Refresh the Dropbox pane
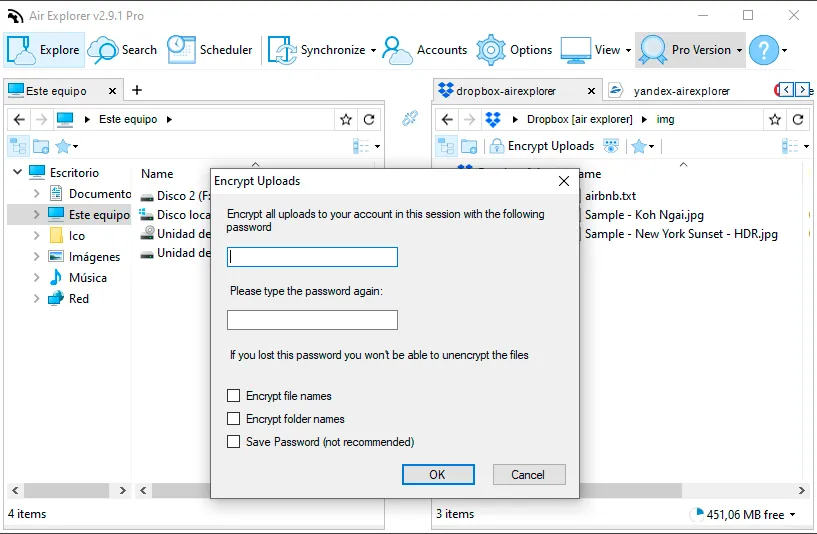 [x=798, y=120]
